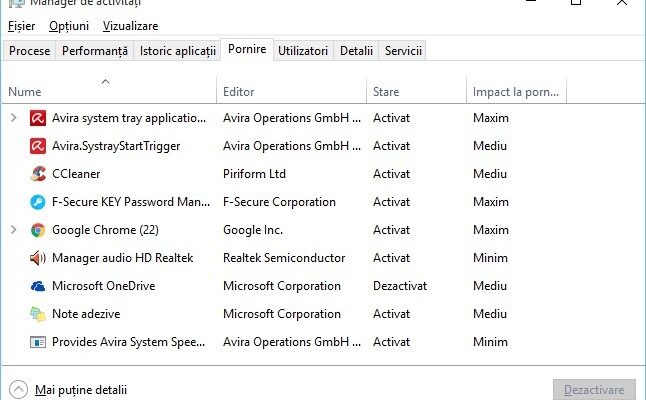Select the Note adezive icon
The width and height of the screenshot is (646, 400).
(38, 314)
